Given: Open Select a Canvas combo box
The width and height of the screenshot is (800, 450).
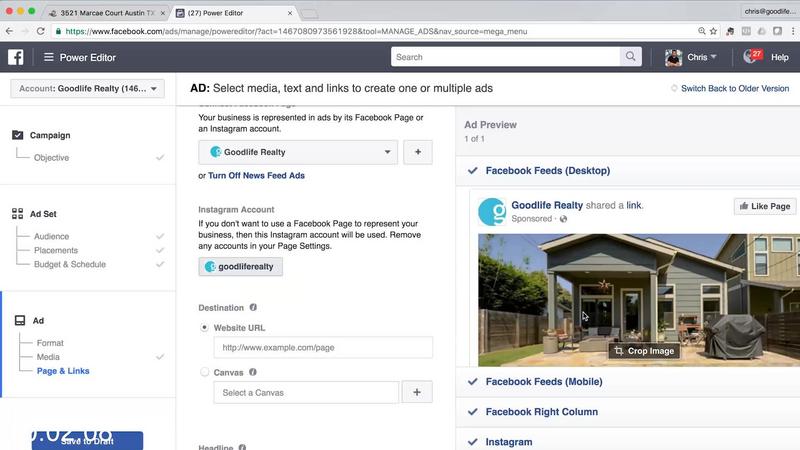Looking at the screenshot, I should click(306, 392).
